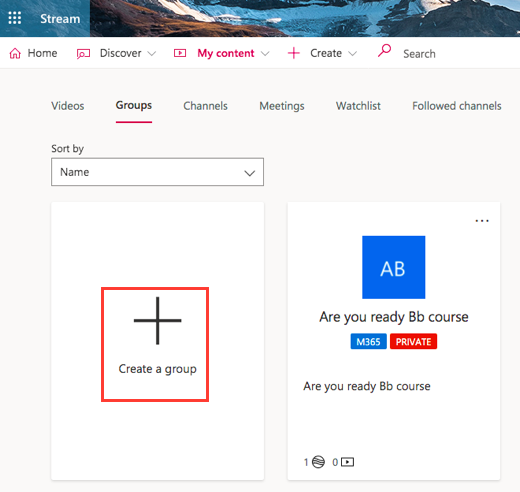Open the app launcher waffle icon

15,18
